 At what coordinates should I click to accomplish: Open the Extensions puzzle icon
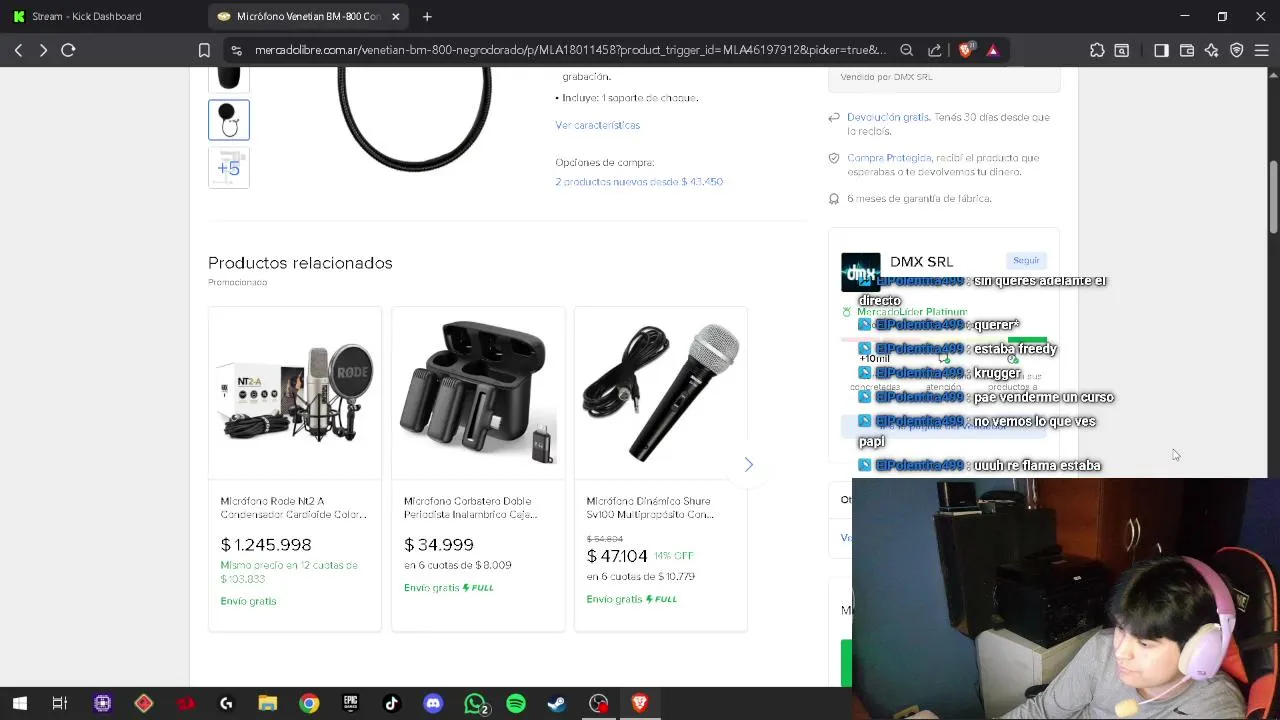(x=1097, y=50)
